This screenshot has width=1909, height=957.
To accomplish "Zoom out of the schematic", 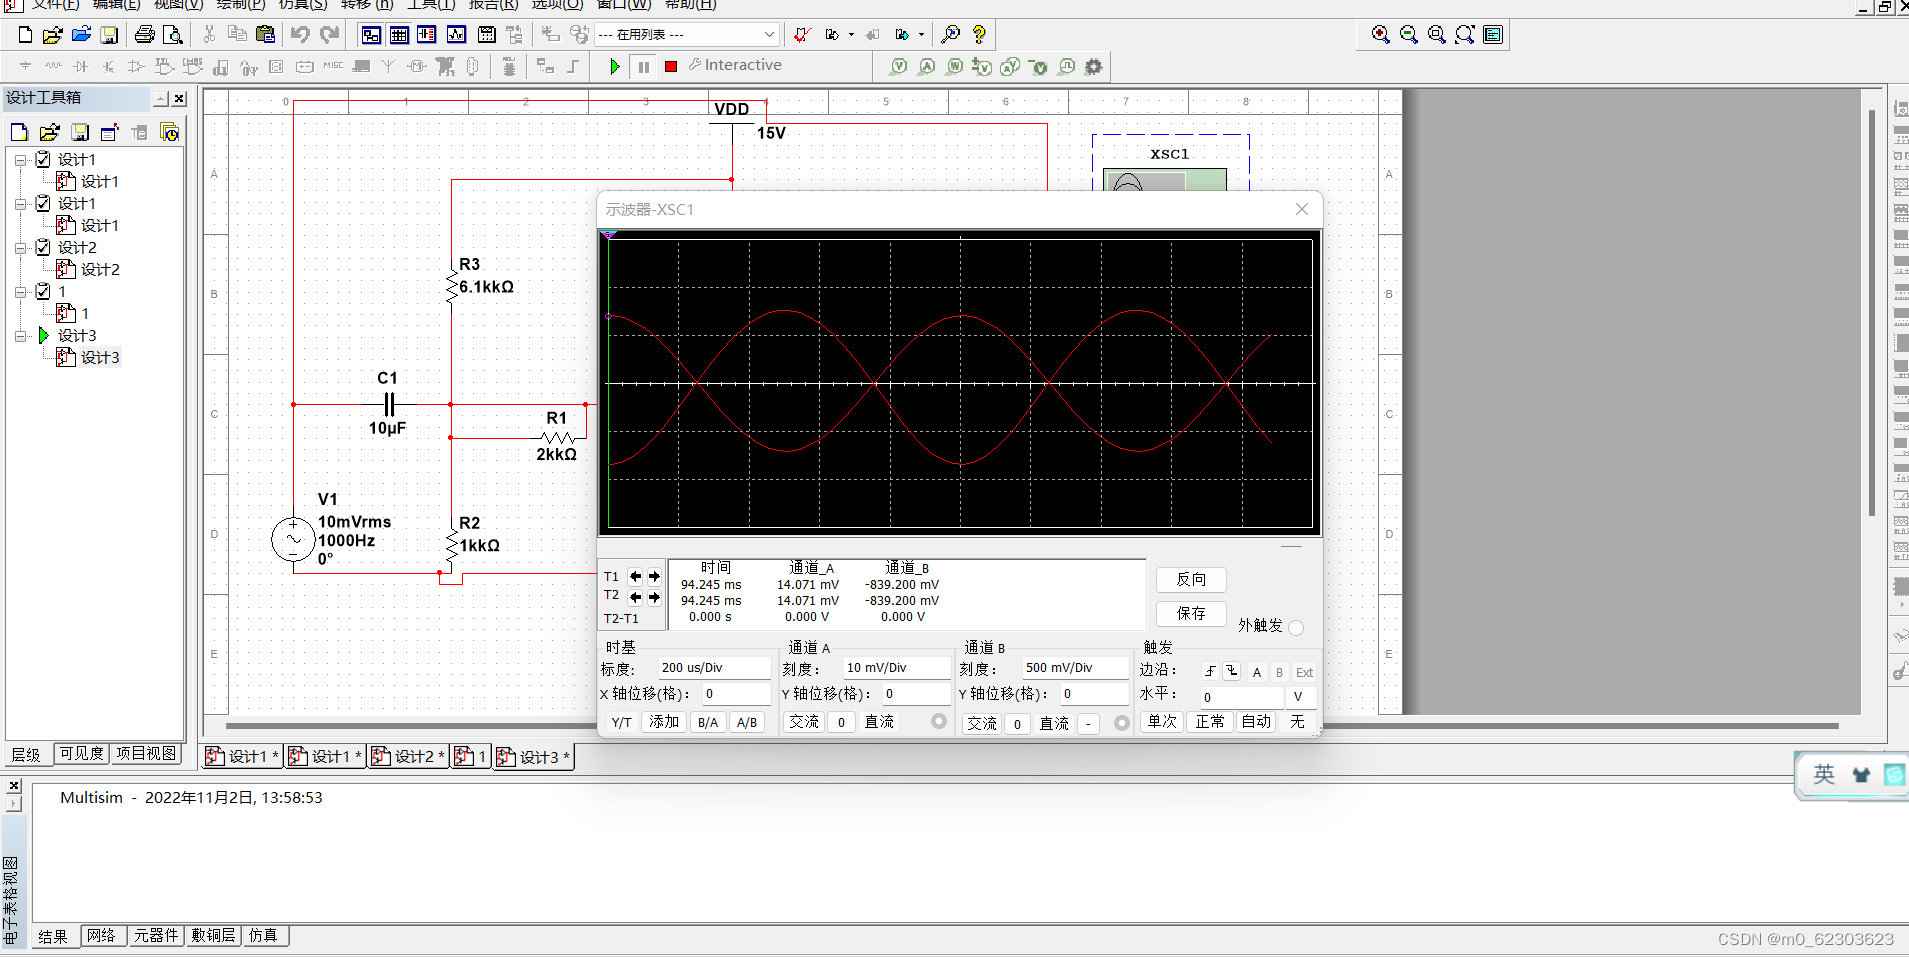I will (1409, 35).
